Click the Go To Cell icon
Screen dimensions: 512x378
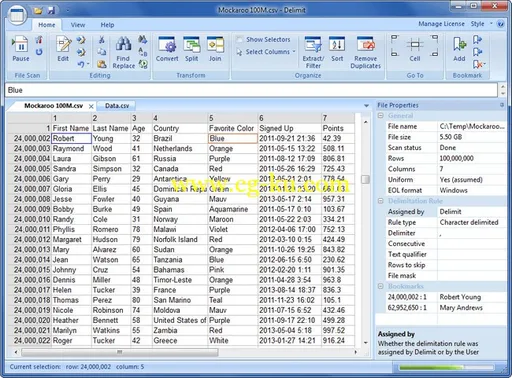pos(415,45)
